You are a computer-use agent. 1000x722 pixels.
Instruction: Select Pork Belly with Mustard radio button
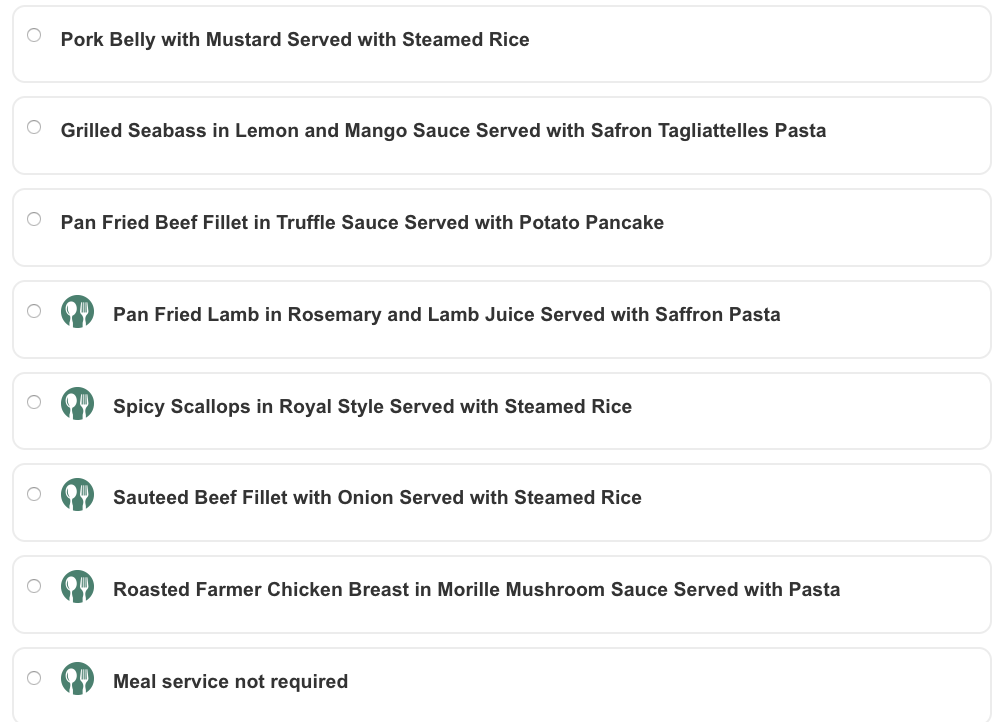[34, 35]
